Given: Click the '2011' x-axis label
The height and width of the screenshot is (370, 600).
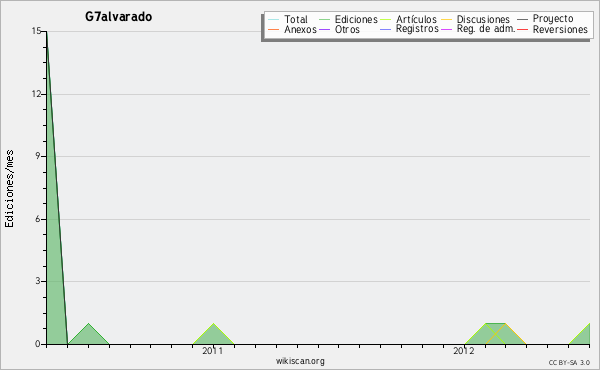Looking at the screenshot, I should [x=212, y=351].
